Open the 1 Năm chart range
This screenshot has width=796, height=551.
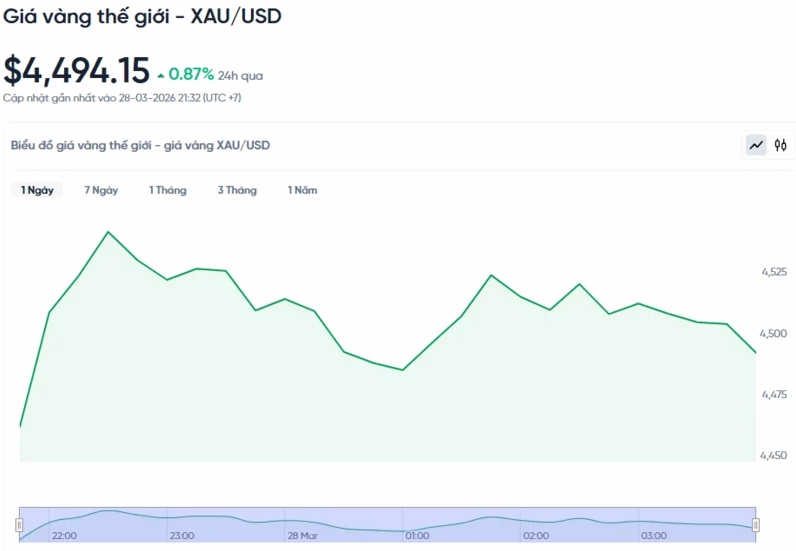click(x=302, y=190)
